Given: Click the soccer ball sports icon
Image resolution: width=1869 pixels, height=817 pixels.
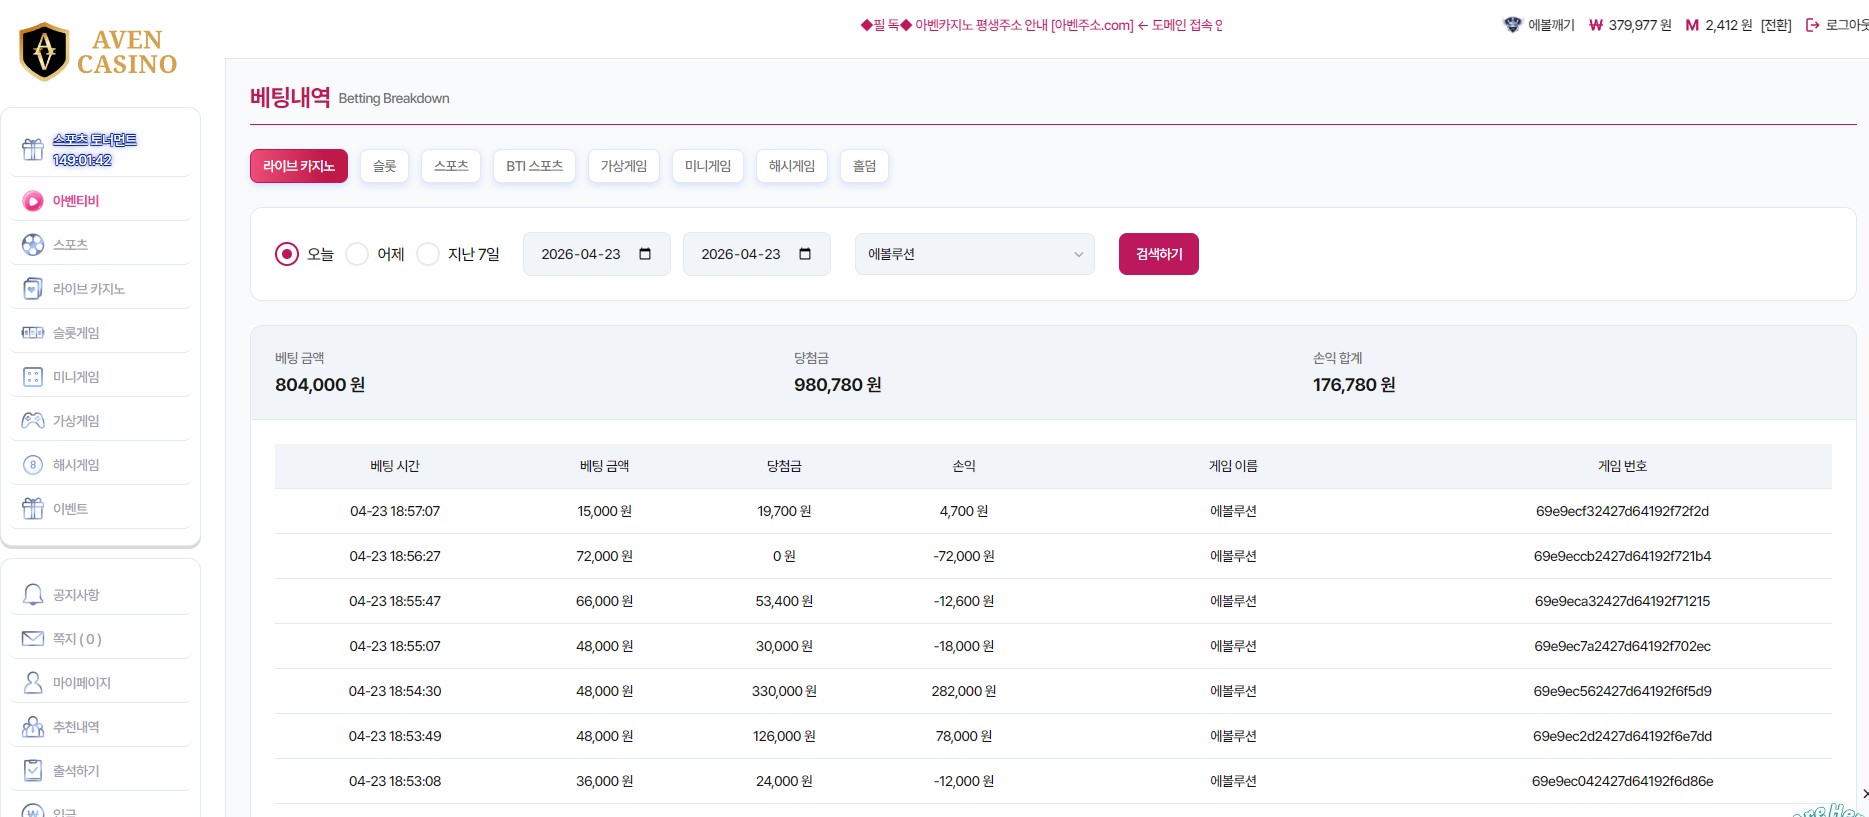Looking at the screenshot, I should point(33,245).
